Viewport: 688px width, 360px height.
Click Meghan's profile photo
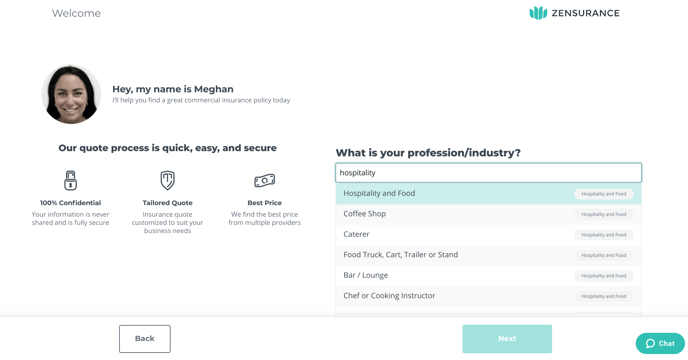71,94
